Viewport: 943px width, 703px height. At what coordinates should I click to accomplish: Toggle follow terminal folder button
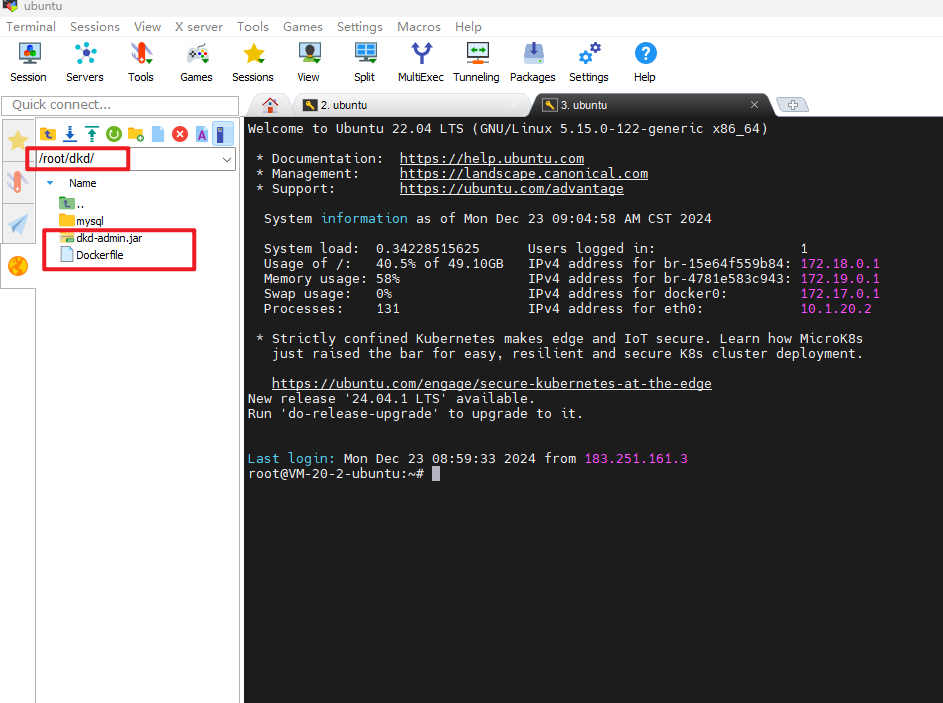point(223,134)
